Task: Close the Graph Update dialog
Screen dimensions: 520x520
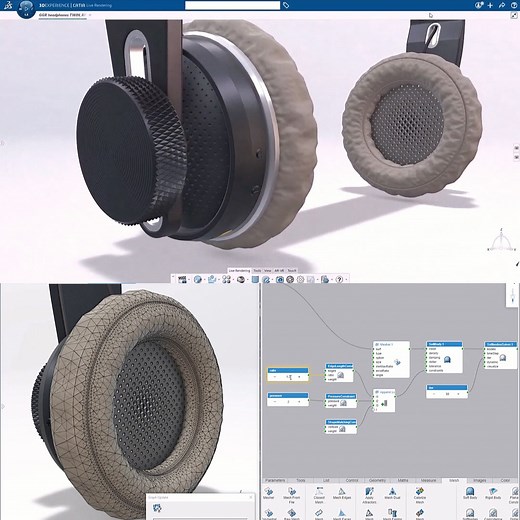Action: click(251, 497)
